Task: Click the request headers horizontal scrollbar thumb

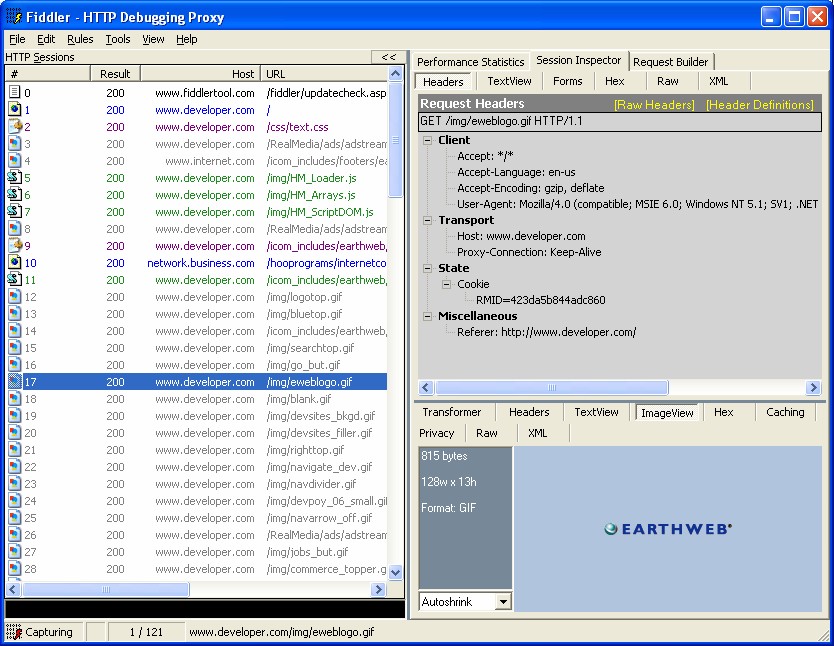Action: click(552, 387)
